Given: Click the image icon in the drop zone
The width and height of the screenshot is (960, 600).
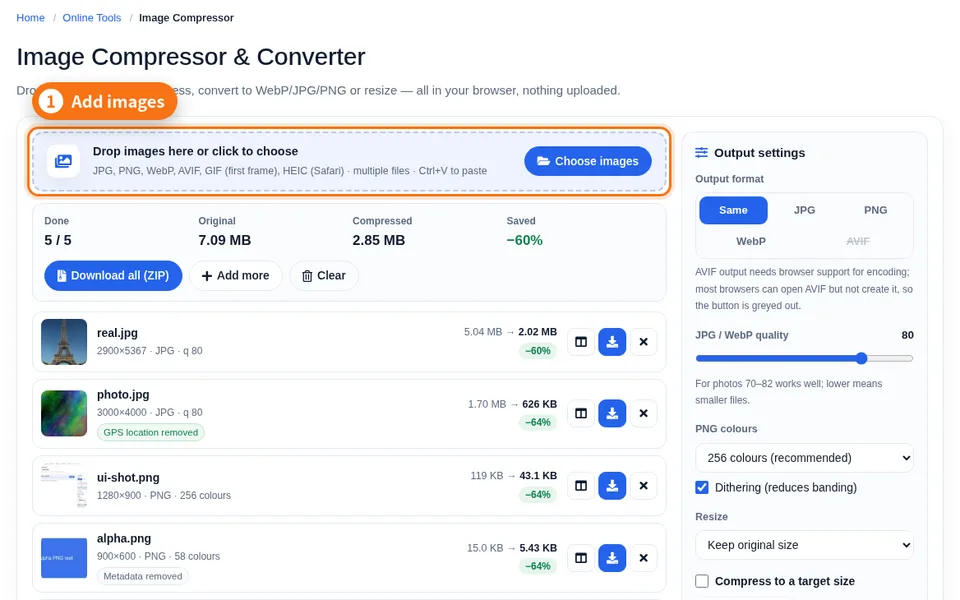Looking at the screenshot, I should click(x=63, y=161).
